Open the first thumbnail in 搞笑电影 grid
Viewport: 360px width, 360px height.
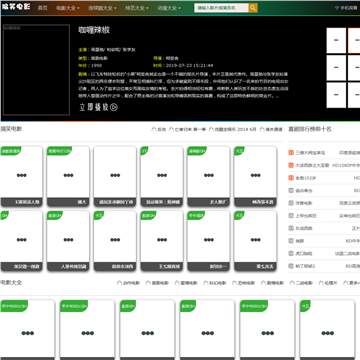click(22, 176)
